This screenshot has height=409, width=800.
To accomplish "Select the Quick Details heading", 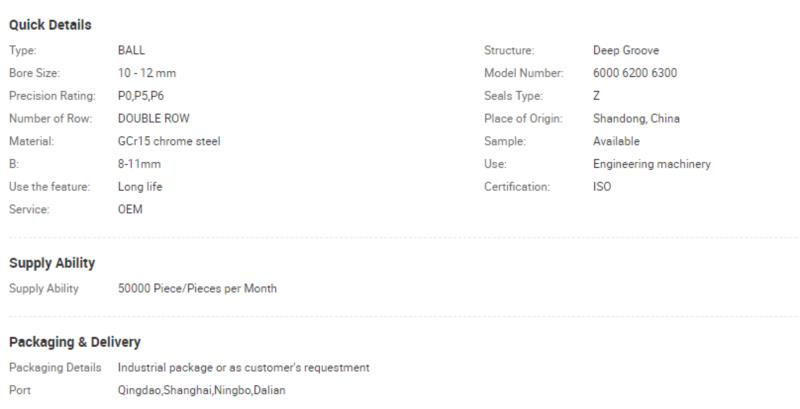I will (50, 25).
